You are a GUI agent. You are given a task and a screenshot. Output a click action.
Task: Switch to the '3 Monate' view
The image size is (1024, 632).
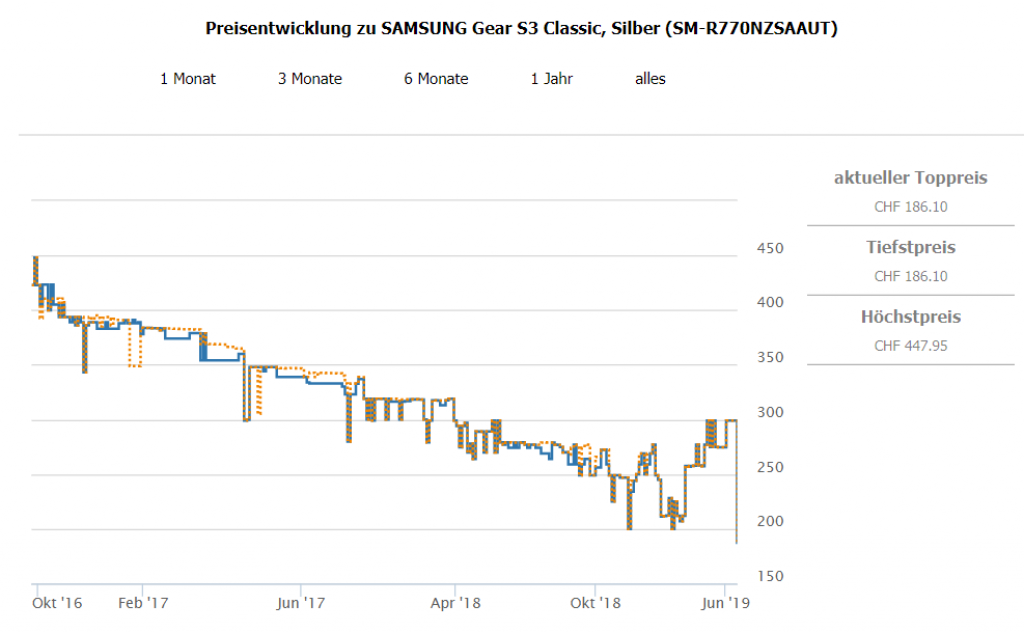pos(310,79)
